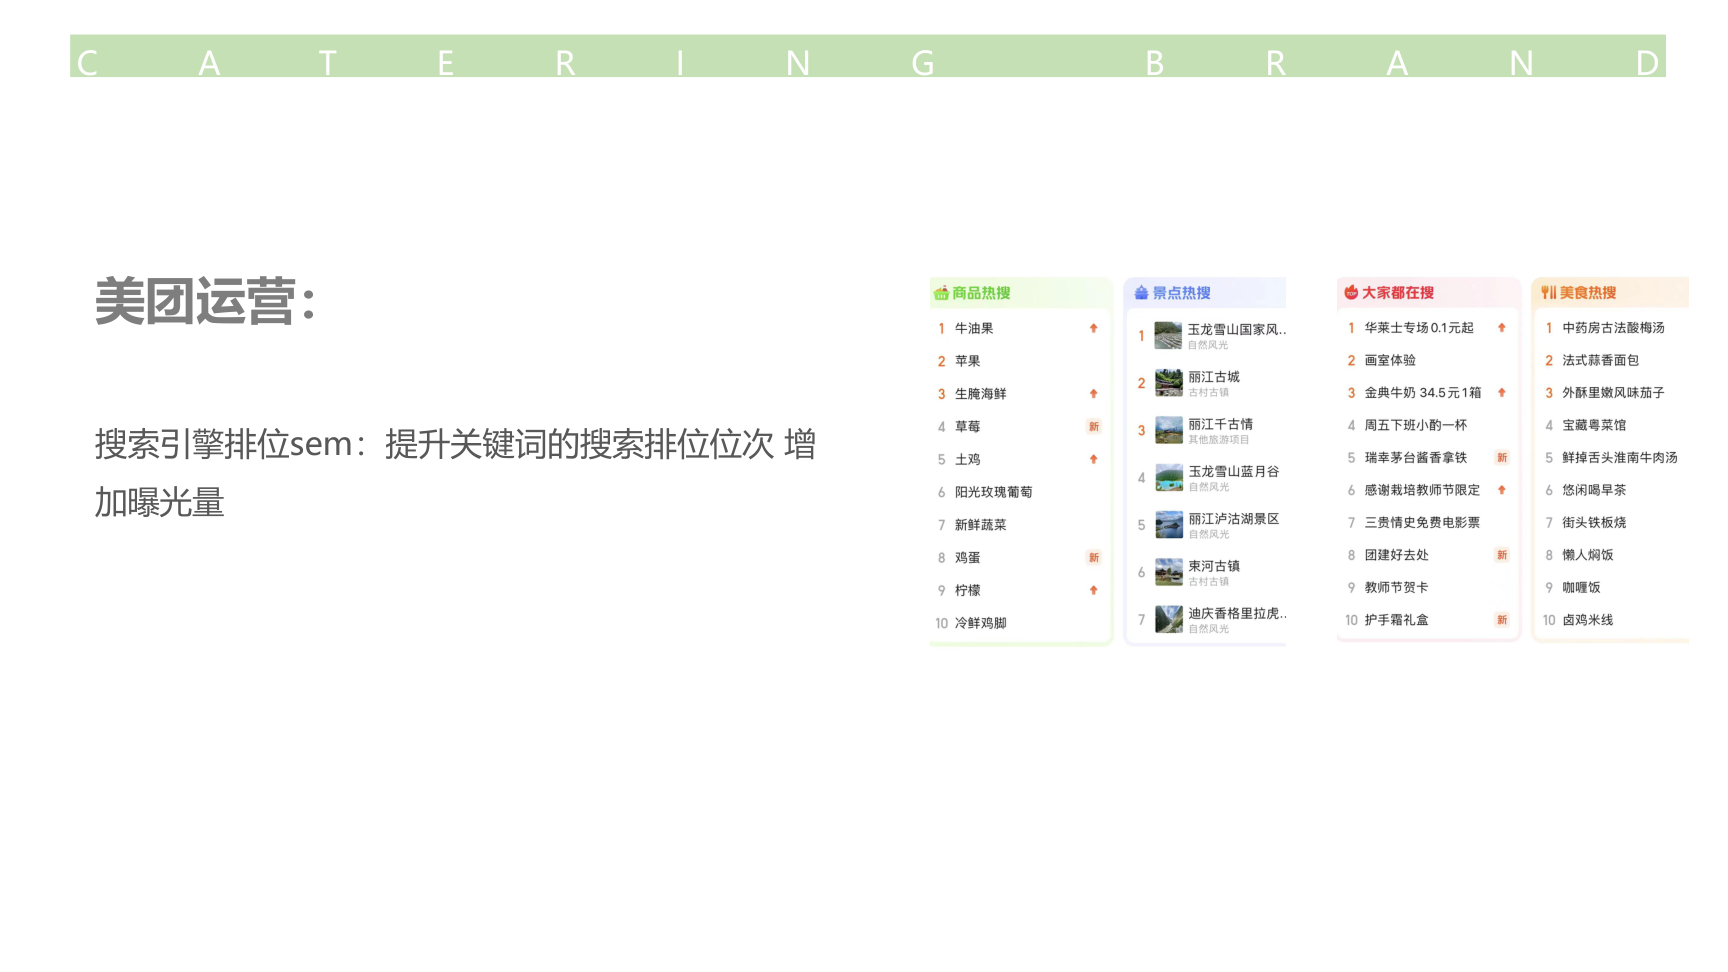Click the 美团运营: slide heading
The image size is (1728, 972).
[x=206, y=301]
